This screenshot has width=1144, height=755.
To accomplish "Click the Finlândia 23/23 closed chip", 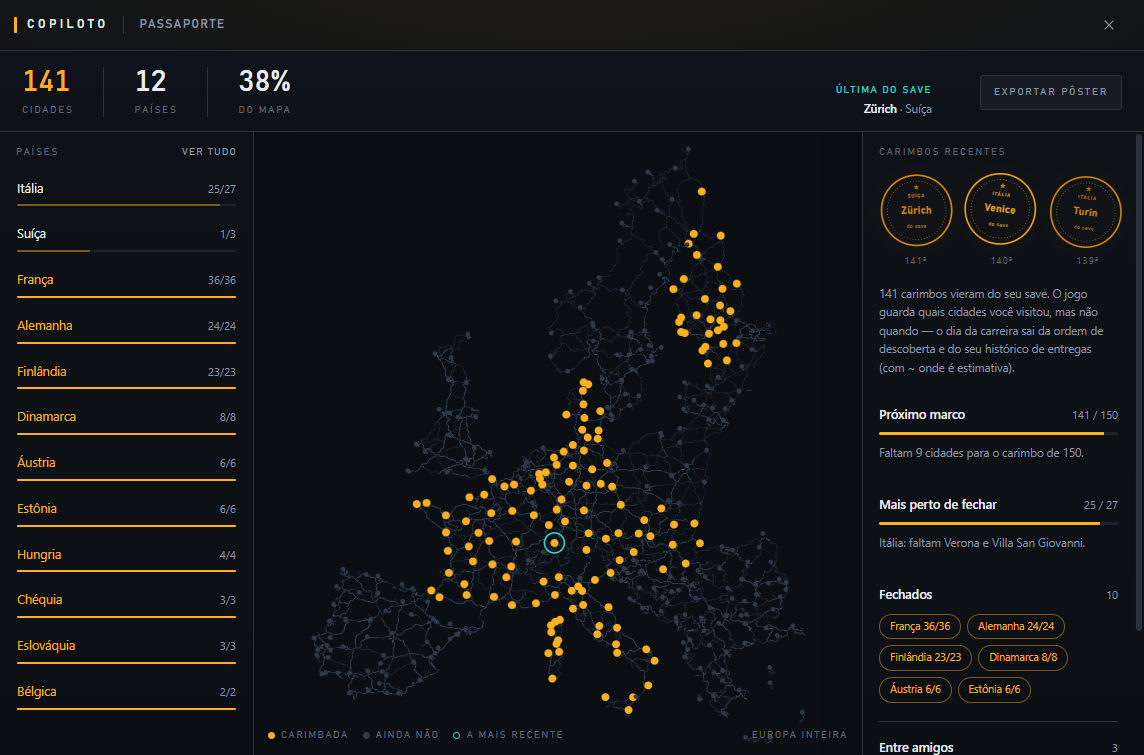I will pos(925,658).
